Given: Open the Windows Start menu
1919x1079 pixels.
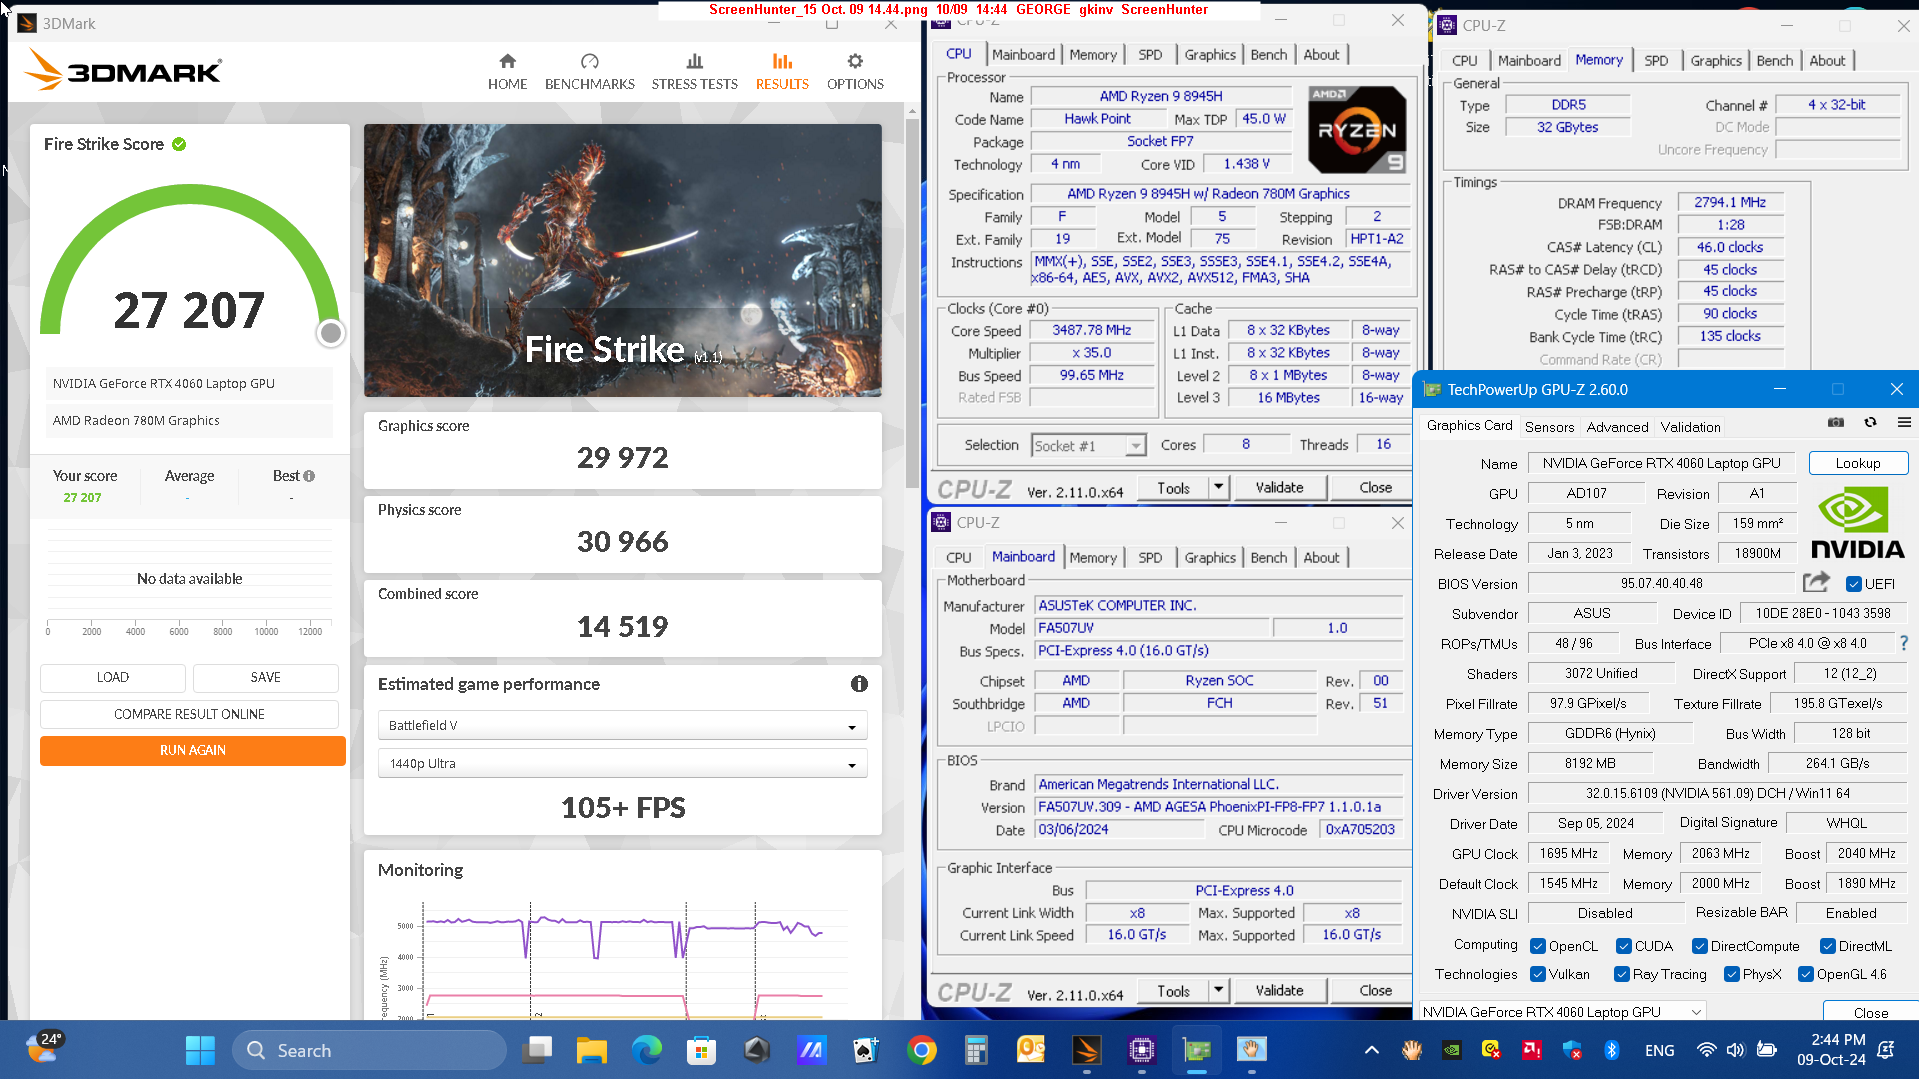Looking at the screenshot, I should 200,1050.
